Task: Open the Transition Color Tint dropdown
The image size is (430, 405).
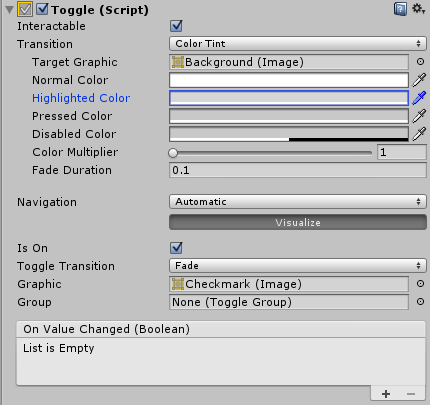Action: (x=298, y=44)
